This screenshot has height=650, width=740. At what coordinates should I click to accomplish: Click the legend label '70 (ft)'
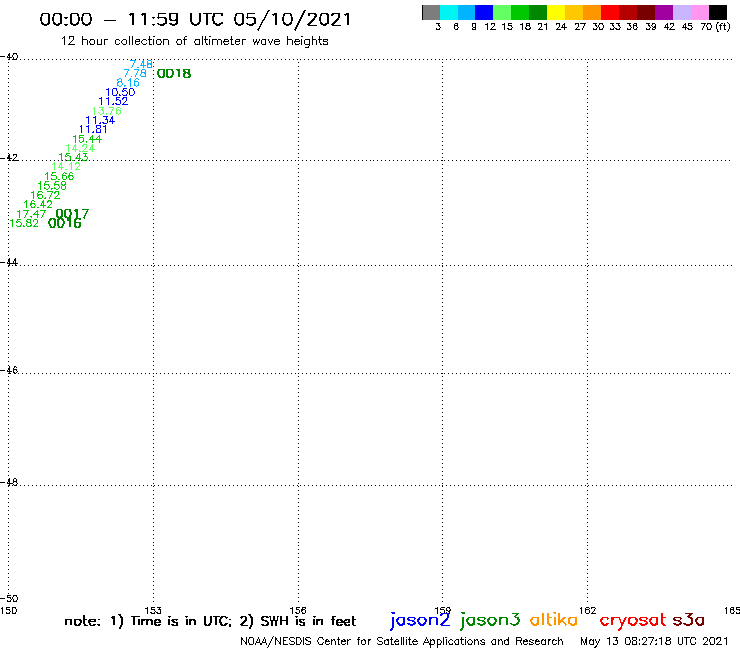click(x=715, y=26)
